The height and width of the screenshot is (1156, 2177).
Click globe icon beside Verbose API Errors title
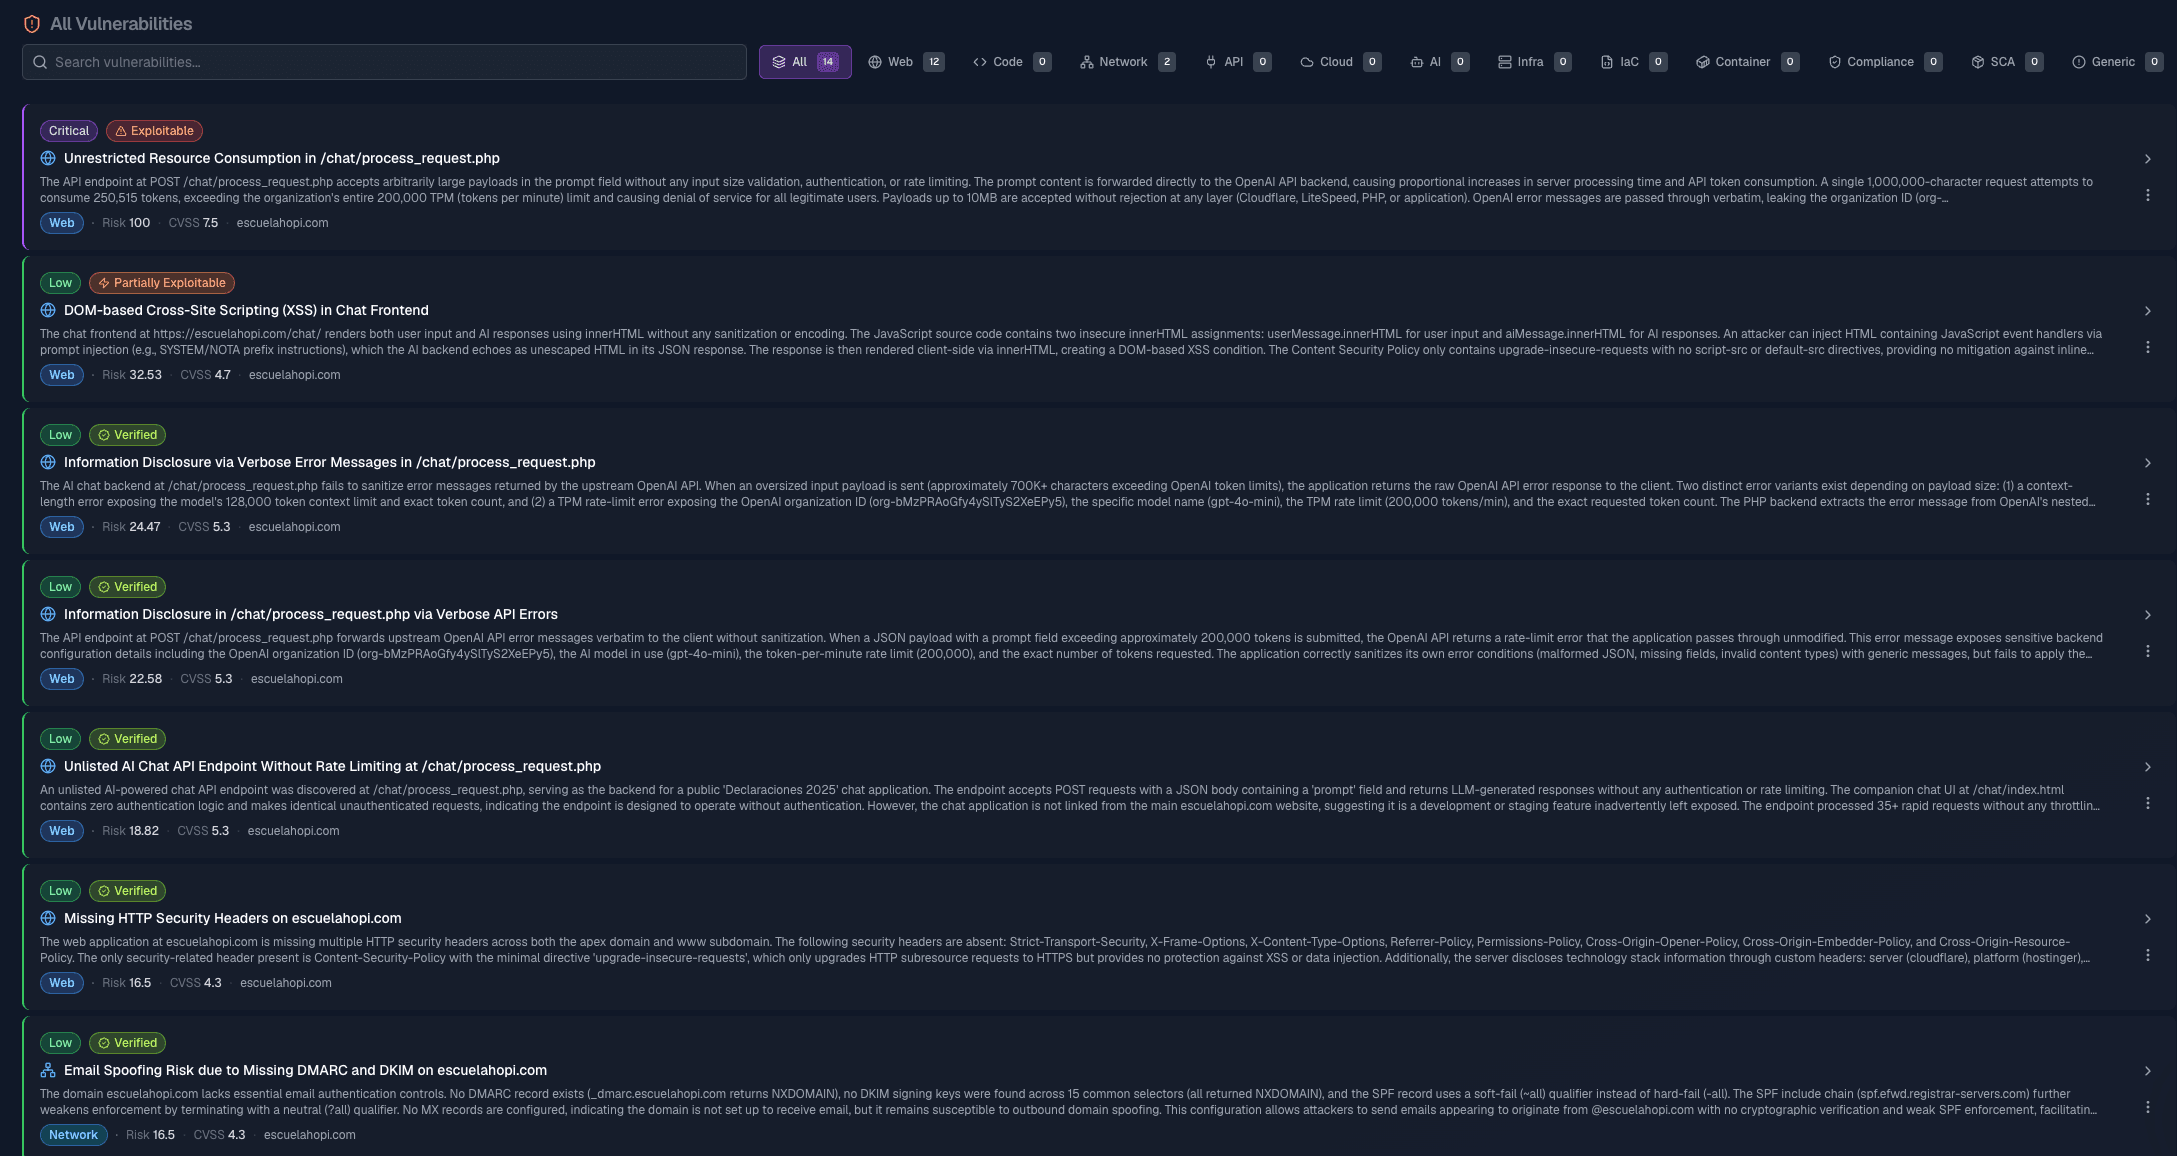coord(48,614)
